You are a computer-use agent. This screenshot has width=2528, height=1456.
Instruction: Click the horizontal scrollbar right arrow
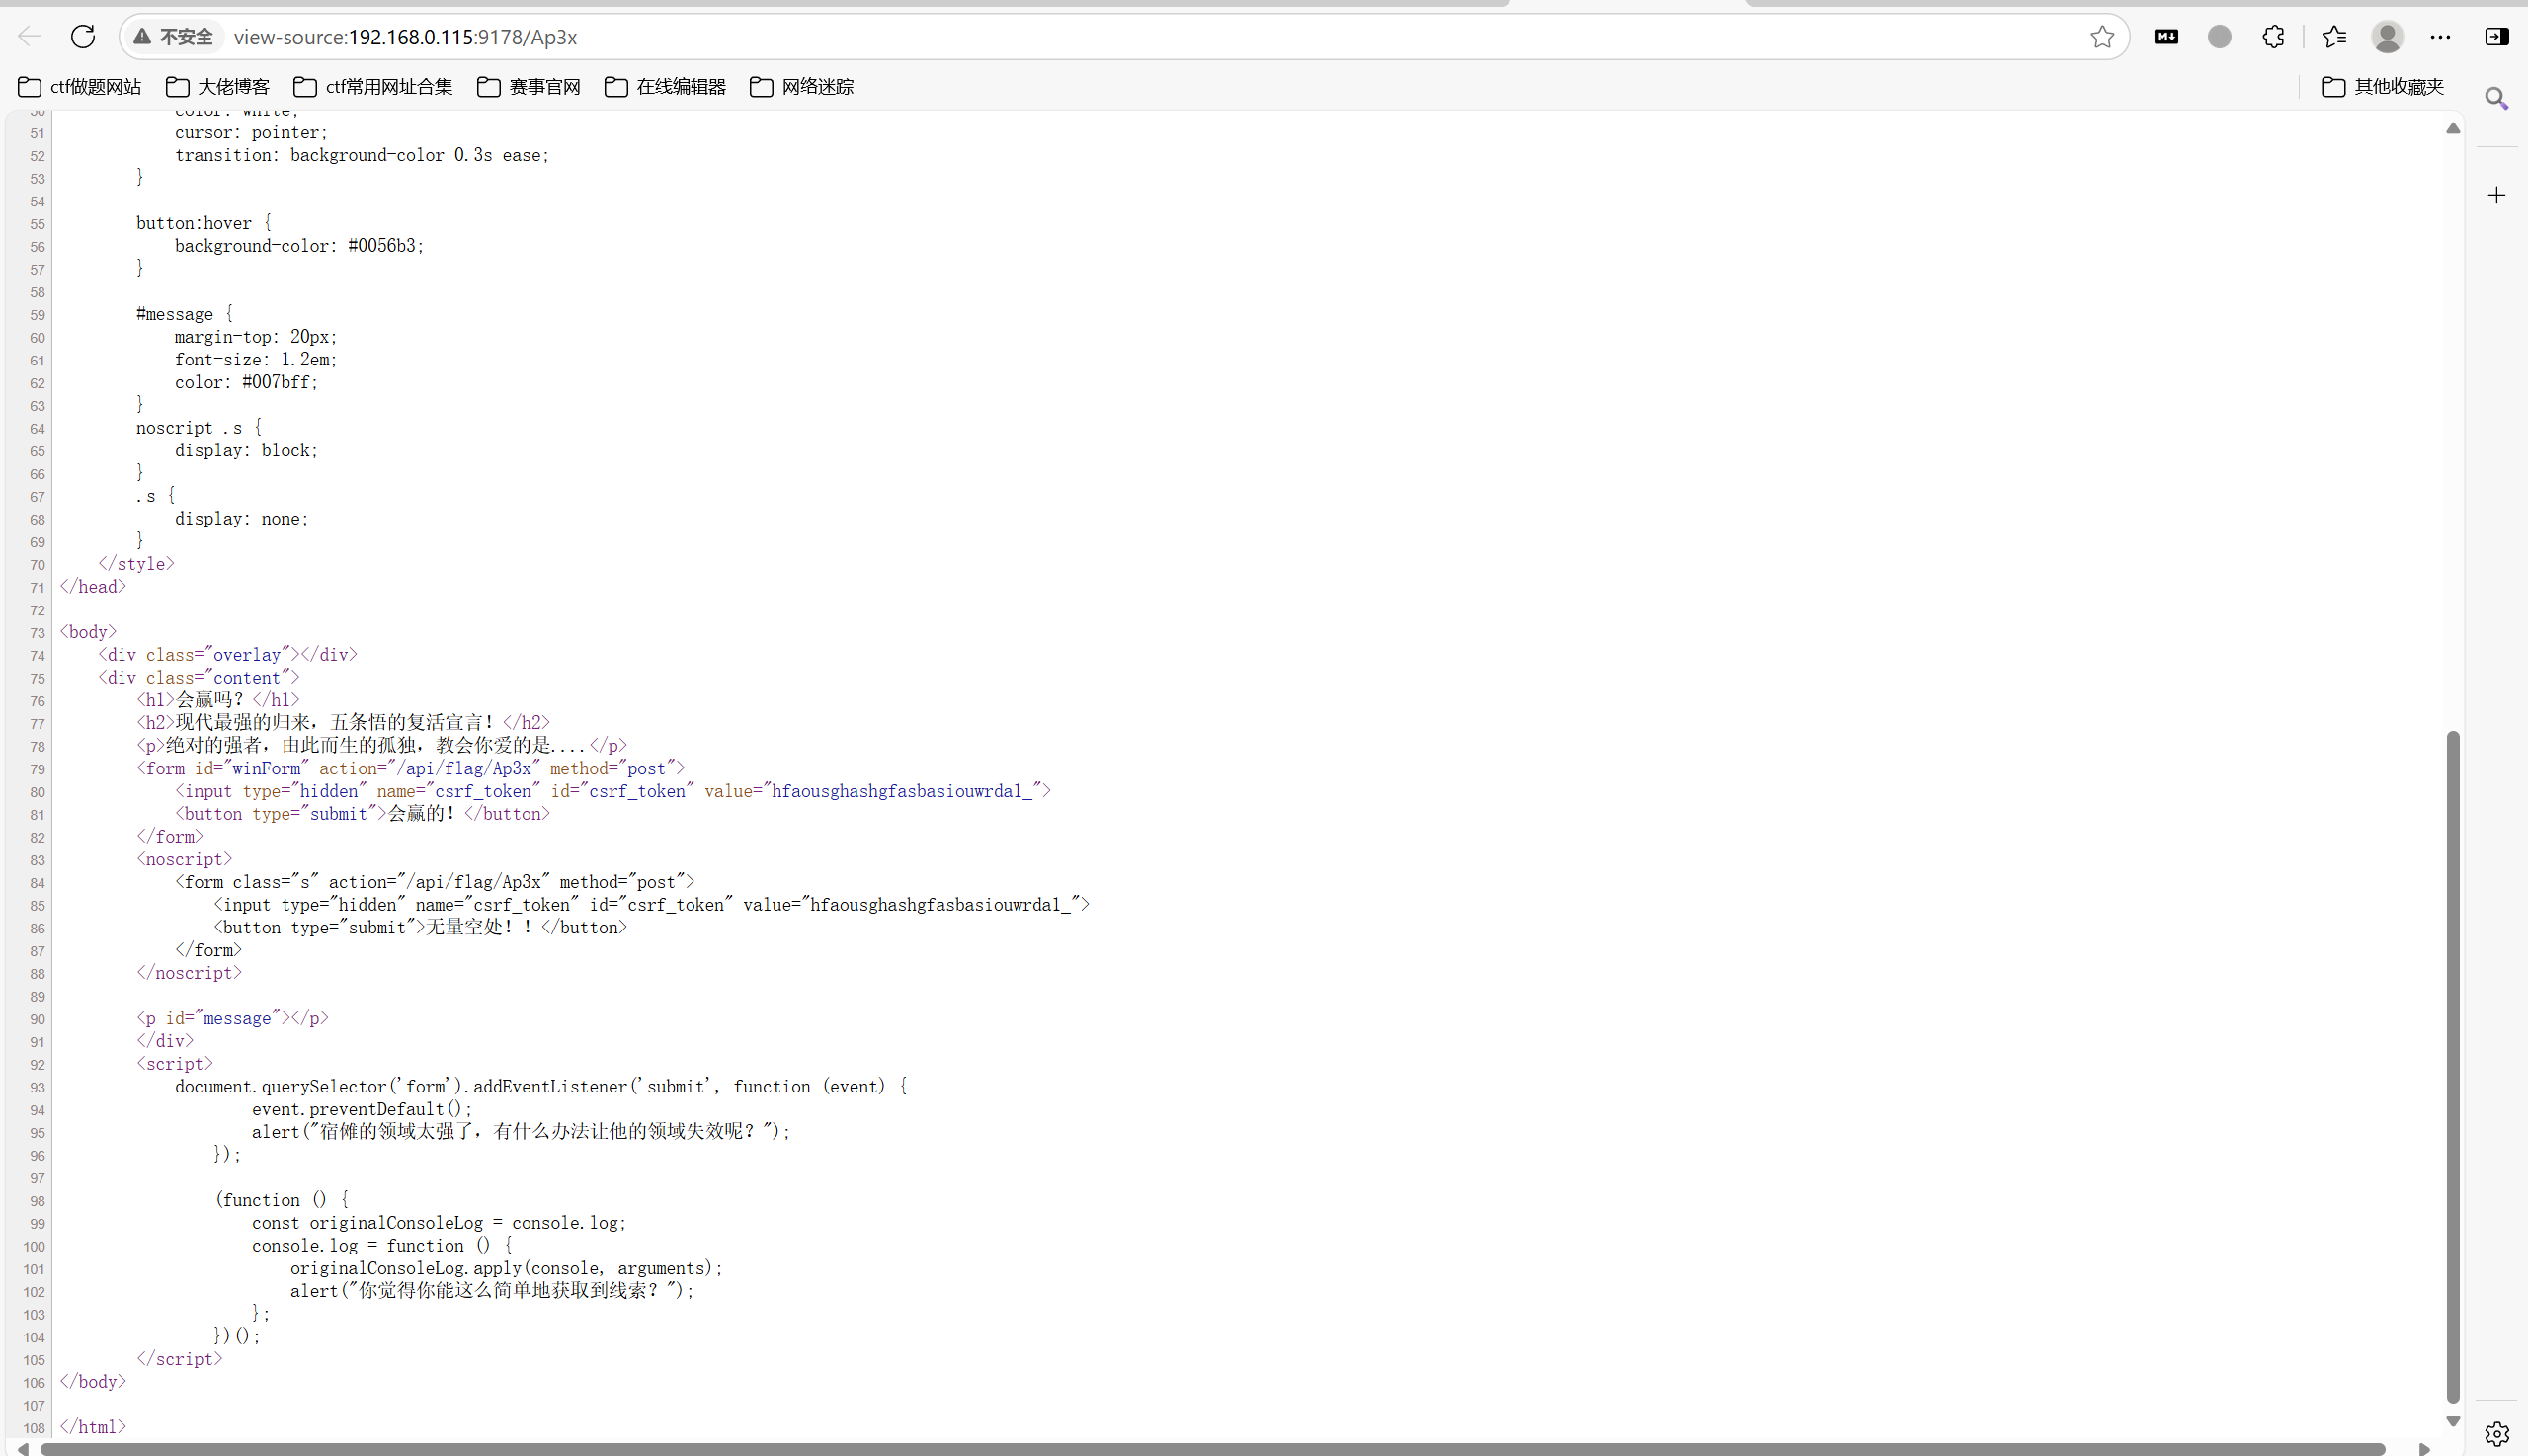coord(2423,1448)
